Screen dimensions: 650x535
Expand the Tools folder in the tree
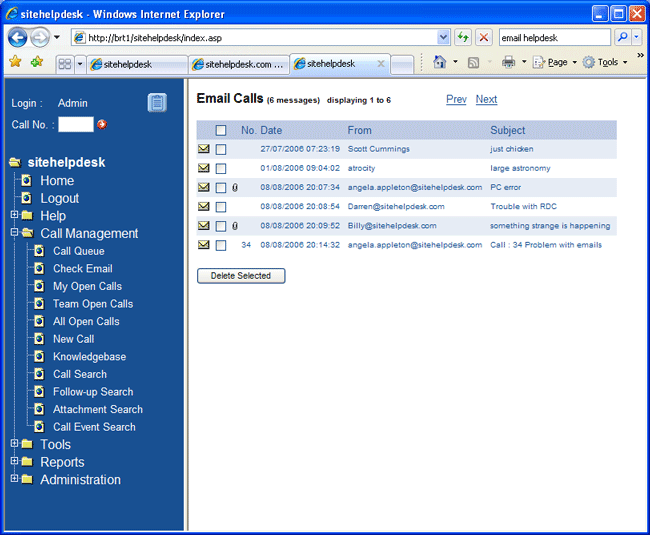[x=14, y=443]
